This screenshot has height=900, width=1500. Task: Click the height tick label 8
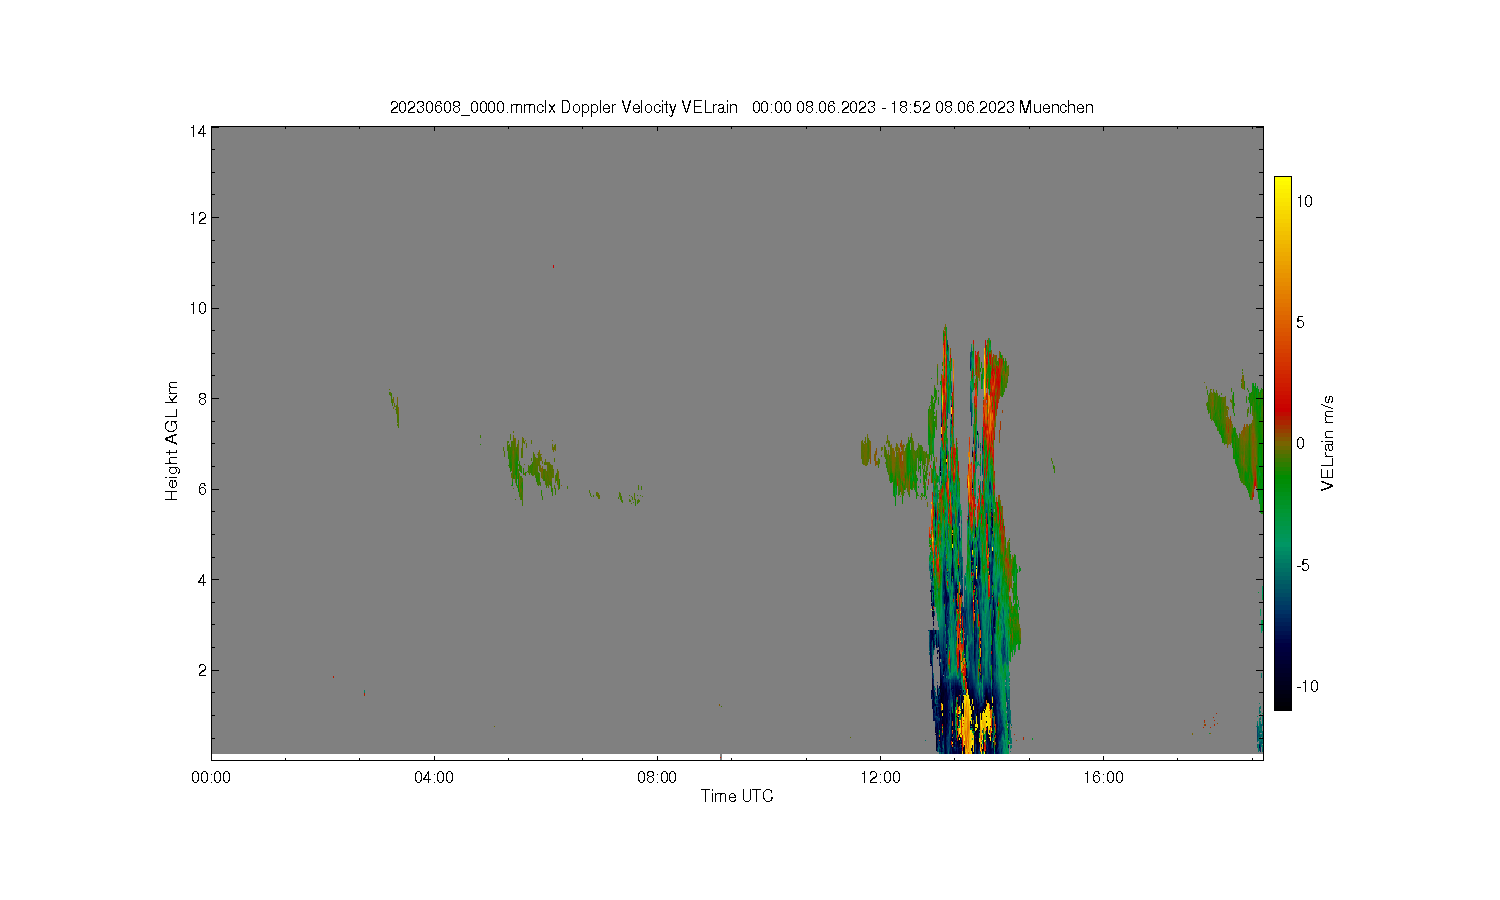pyautogui.click(x=202, y=399)
